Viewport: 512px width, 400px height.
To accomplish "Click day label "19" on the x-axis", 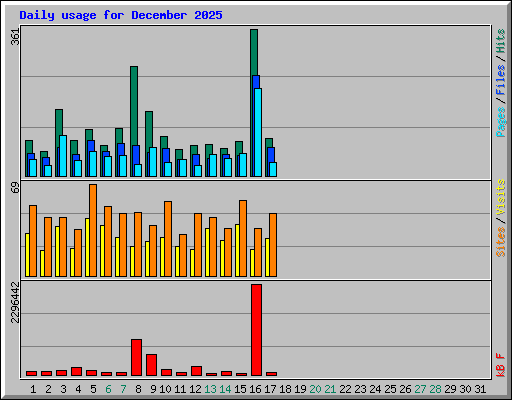I will pyautogui.click(x=300, y=389).
